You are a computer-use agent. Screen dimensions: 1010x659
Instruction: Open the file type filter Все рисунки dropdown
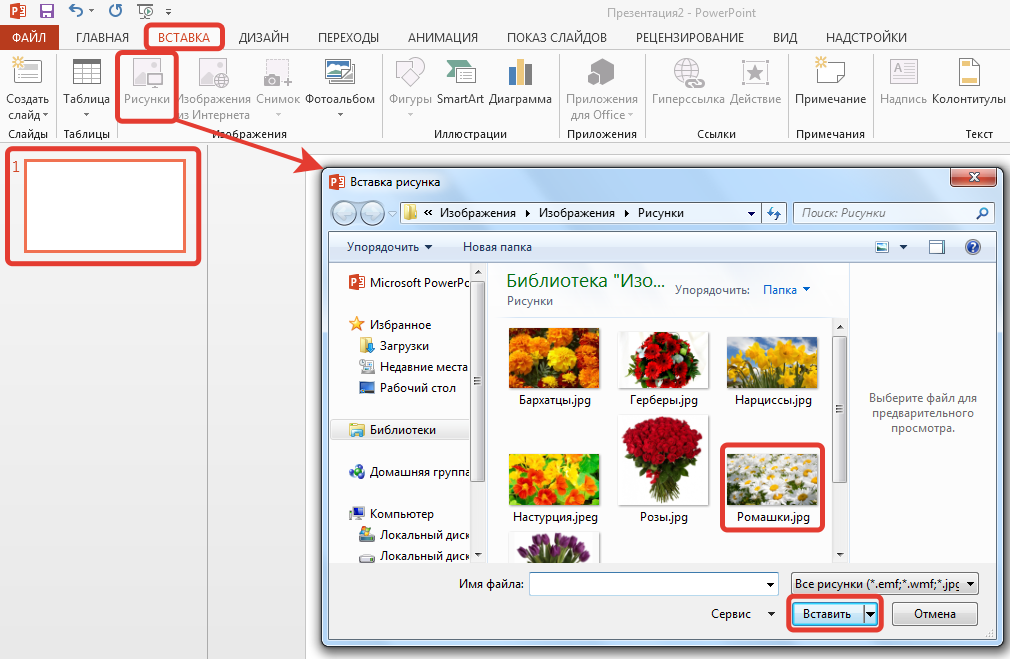(x=884, y=584)
